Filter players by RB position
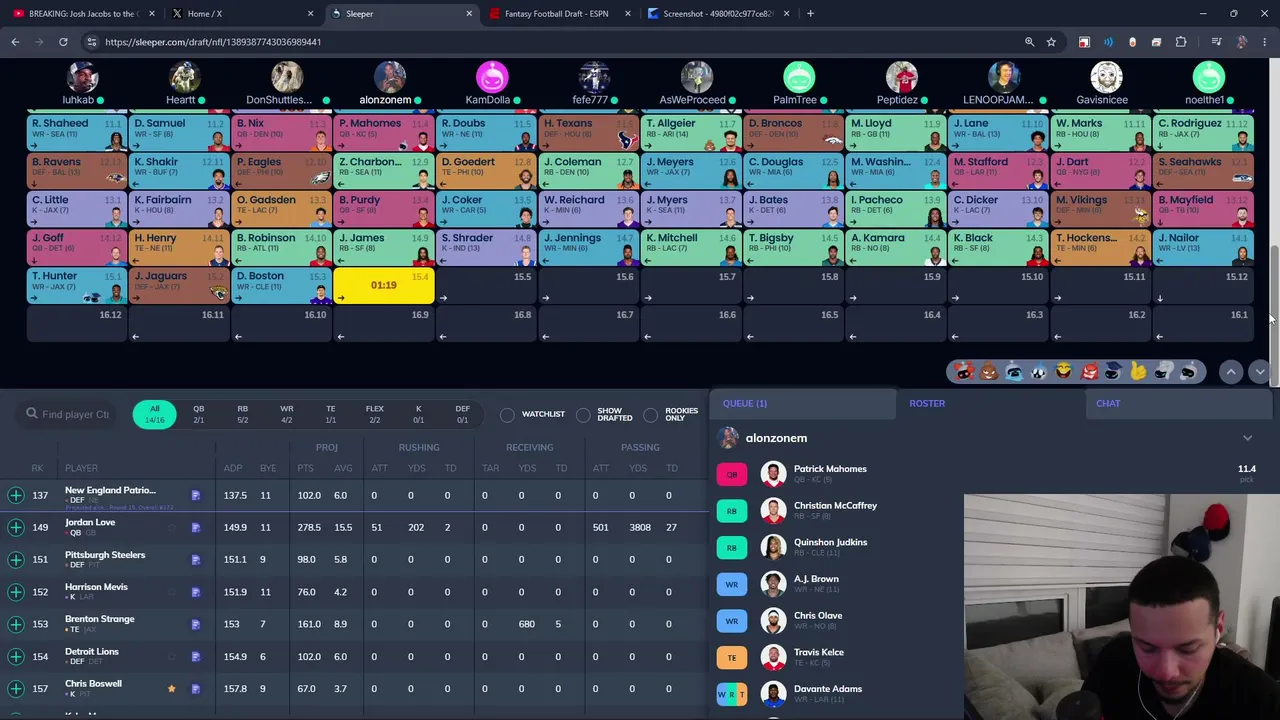 242,414
